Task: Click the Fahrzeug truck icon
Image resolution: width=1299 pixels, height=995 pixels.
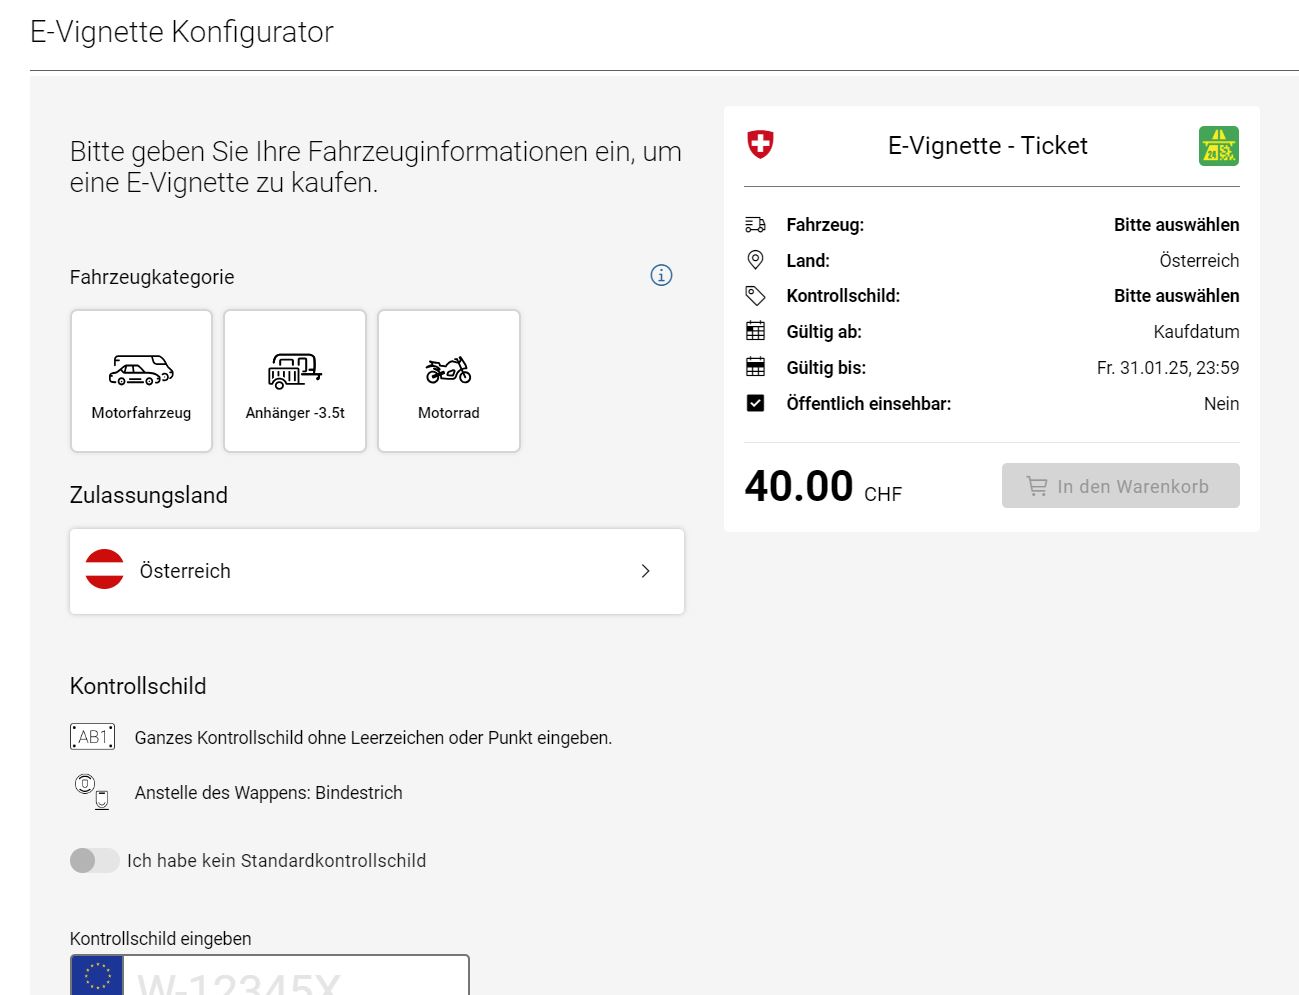Action: tap(756, 225)
